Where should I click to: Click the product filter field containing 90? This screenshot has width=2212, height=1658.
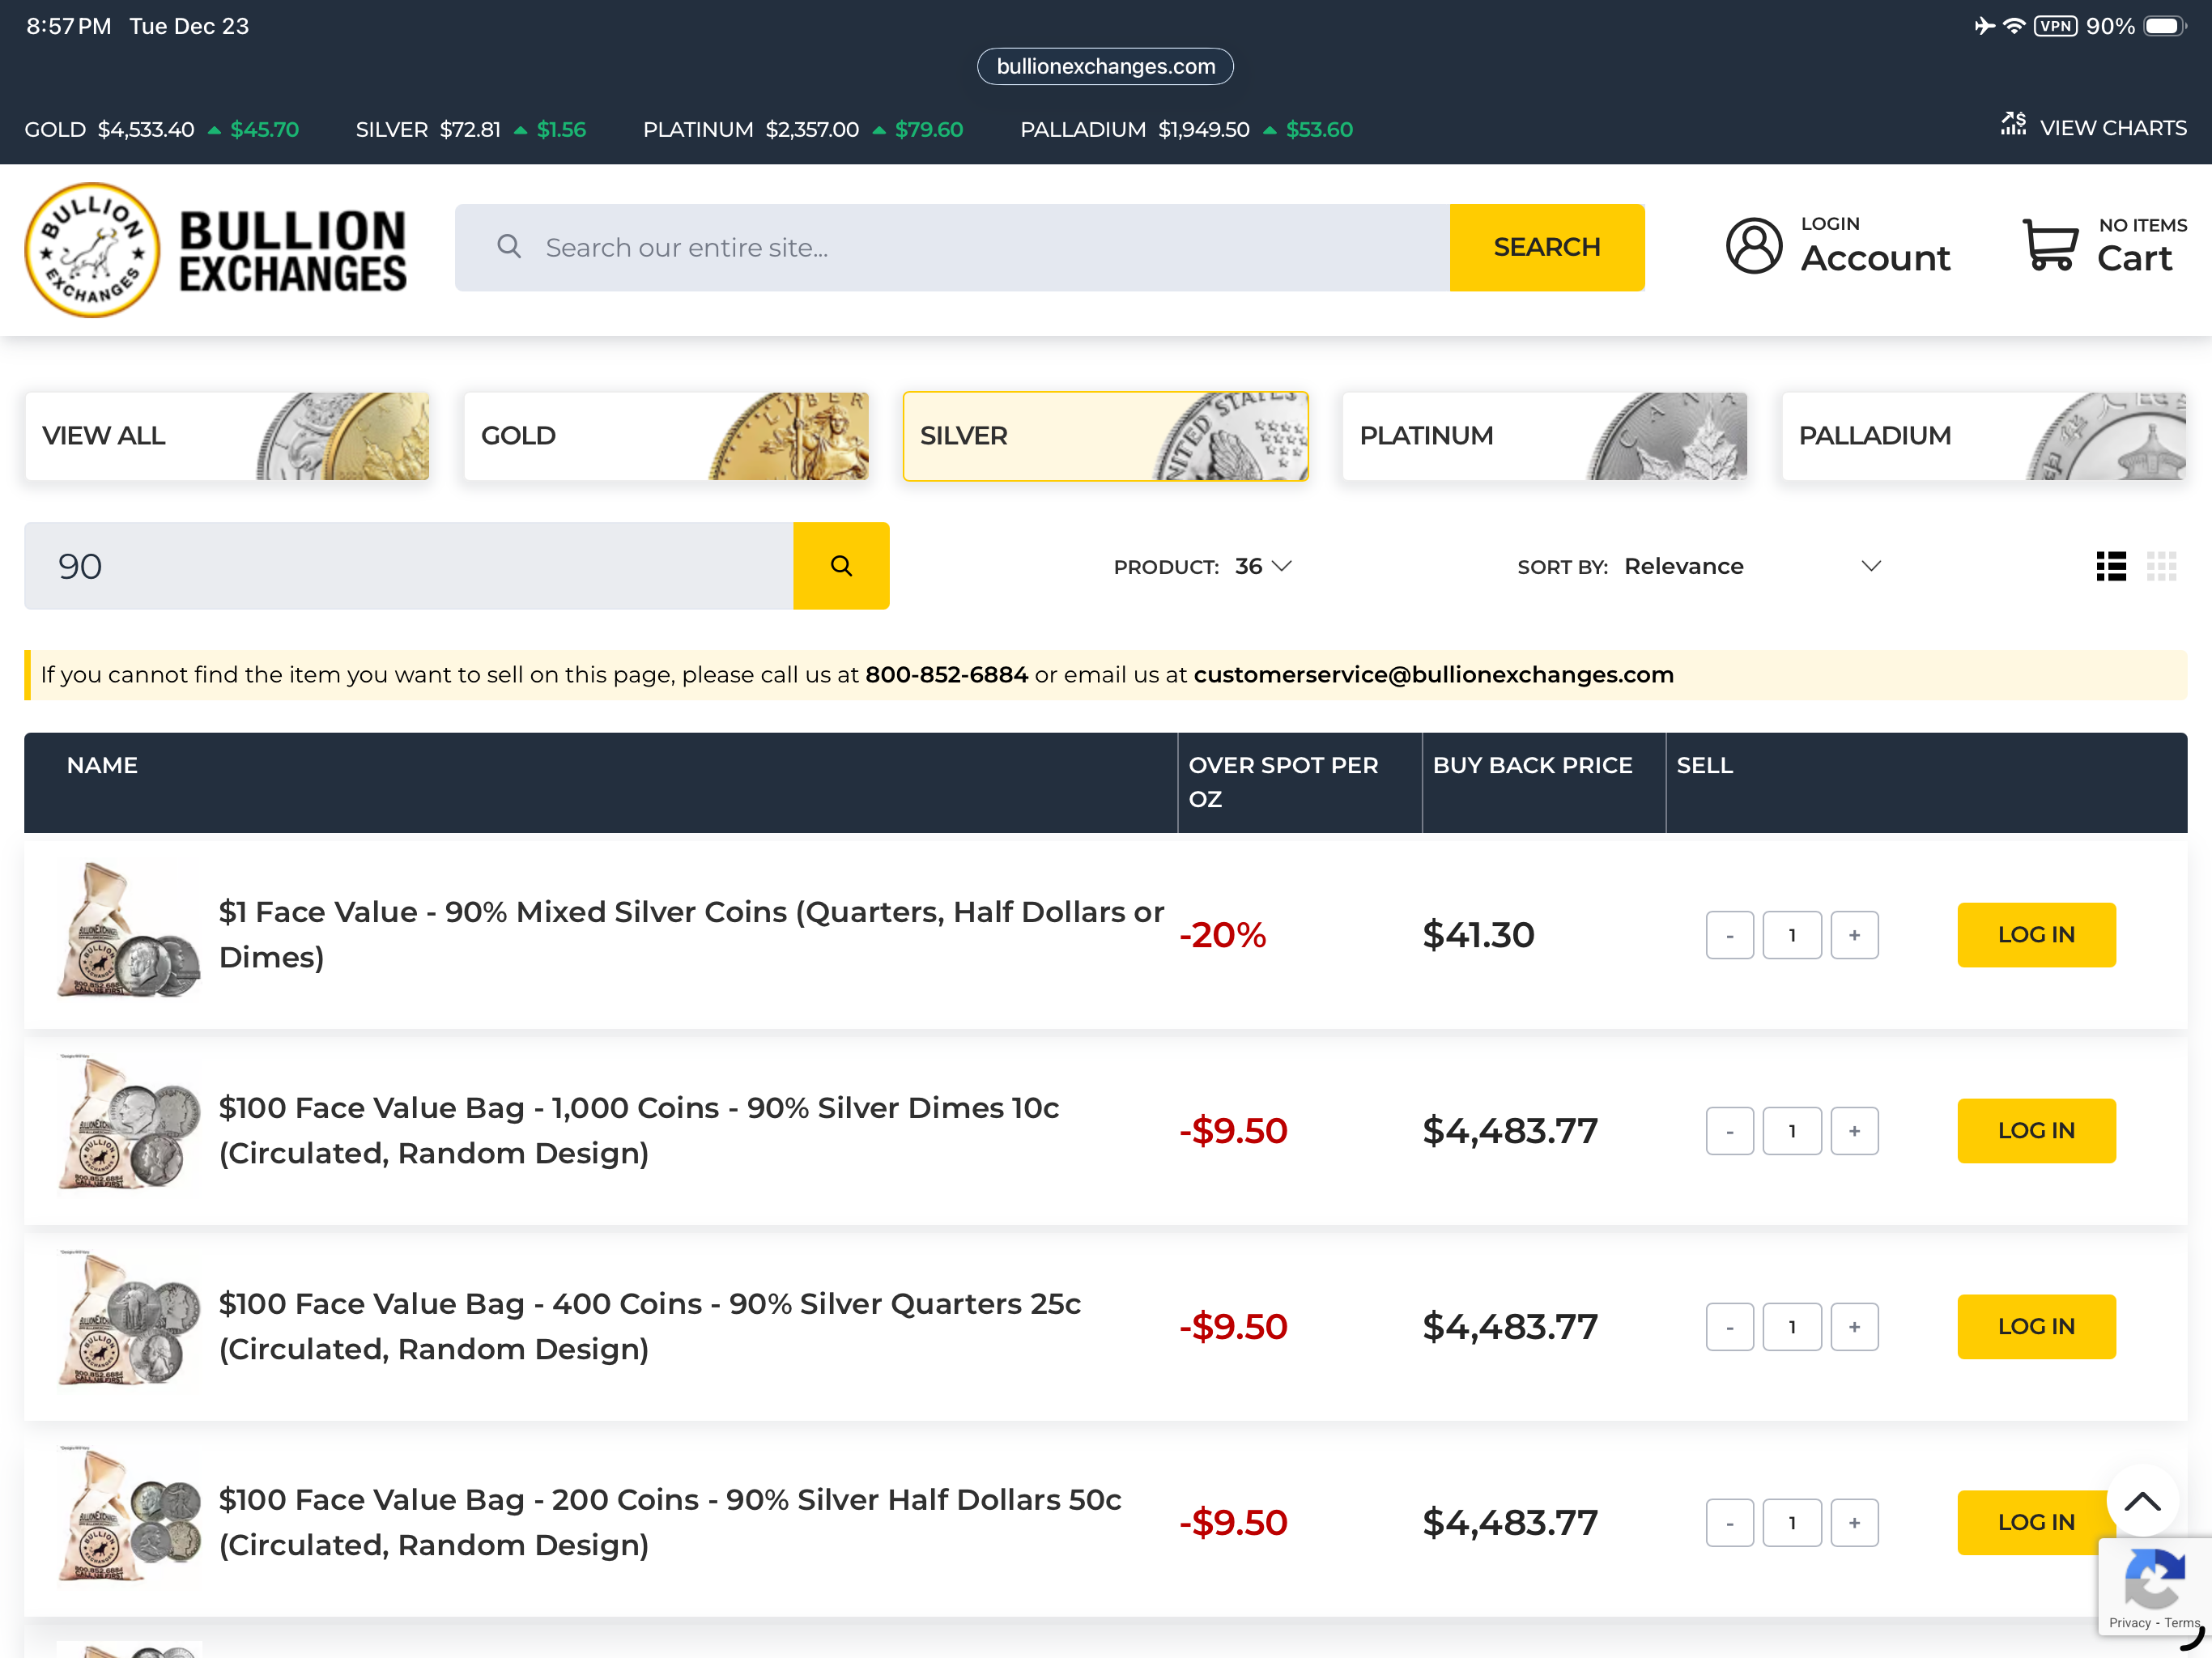coord(408,566)
